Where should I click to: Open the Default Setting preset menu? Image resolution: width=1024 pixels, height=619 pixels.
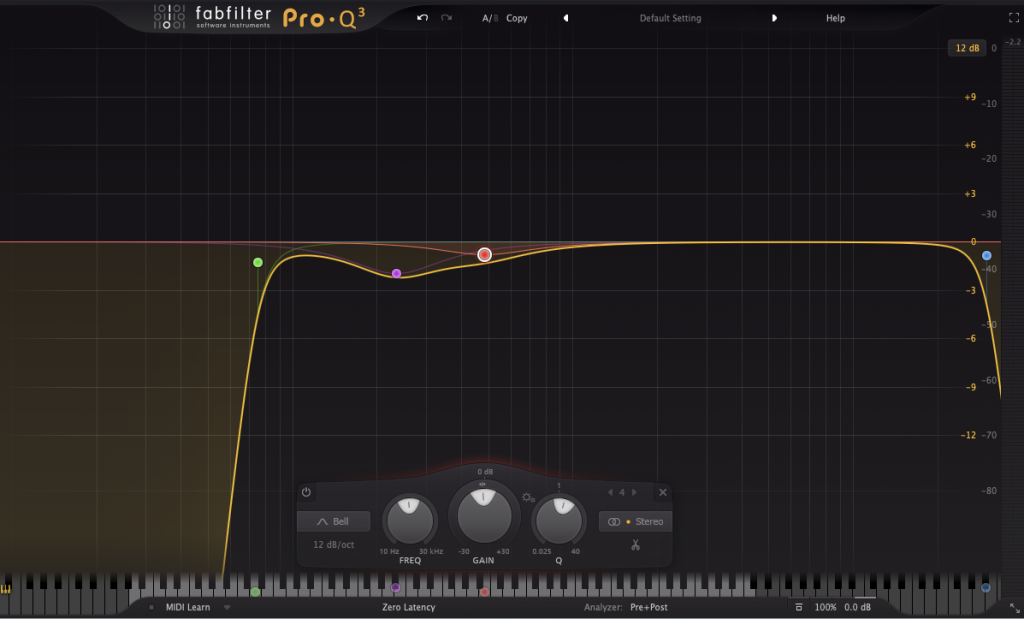pos(670,18)
